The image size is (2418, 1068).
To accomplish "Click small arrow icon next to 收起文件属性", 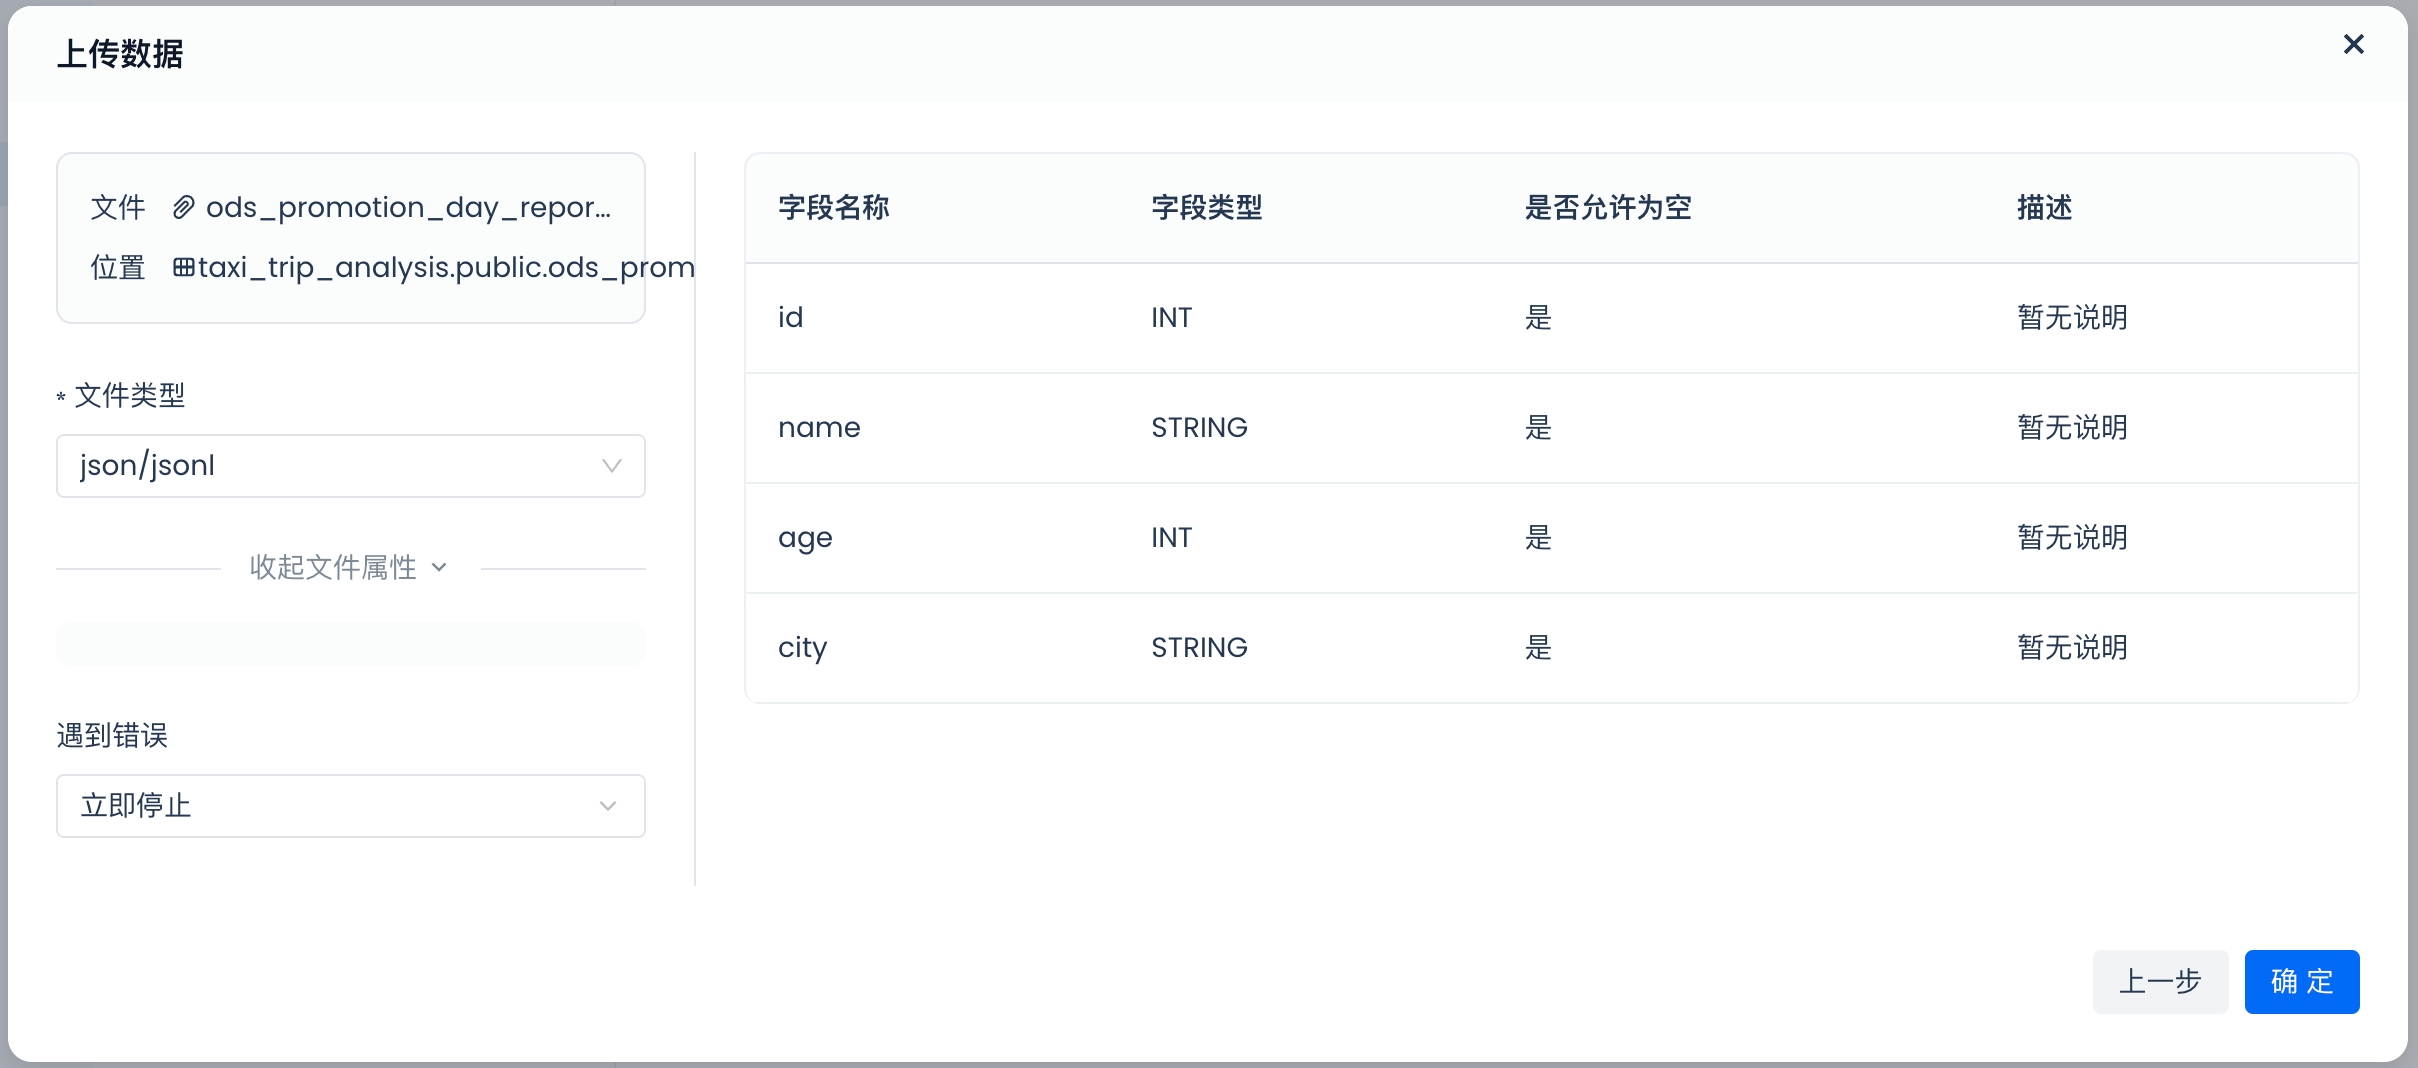I will point(439,568).
